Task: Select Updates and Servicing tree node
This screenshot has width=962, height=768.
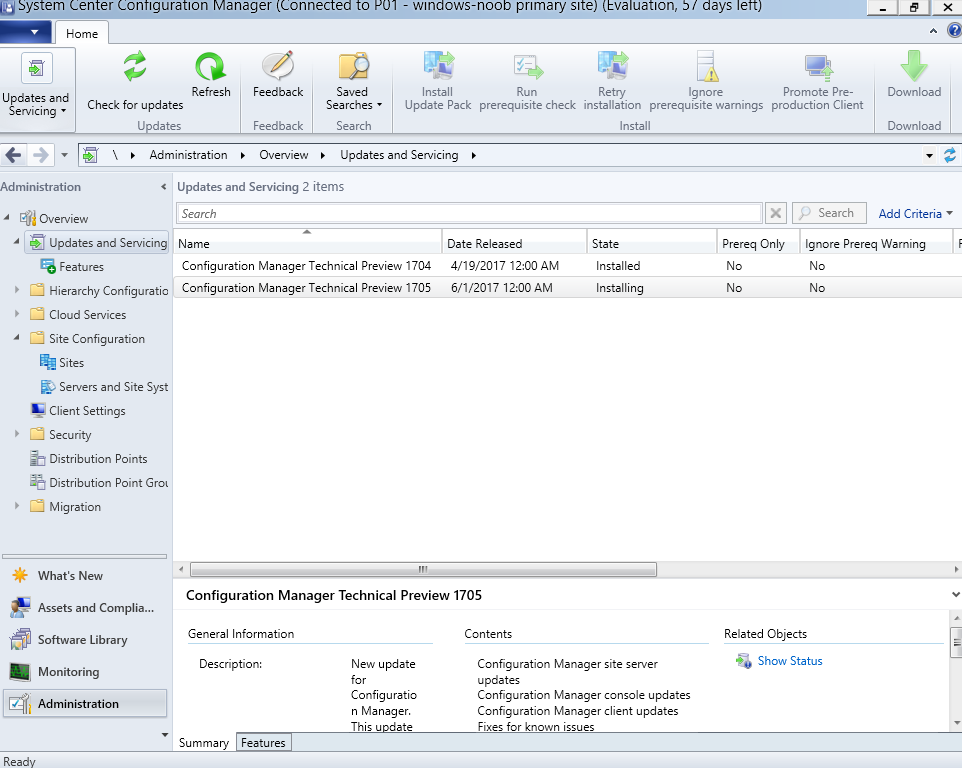Action: pyautogui.click(x=97, y=243)
